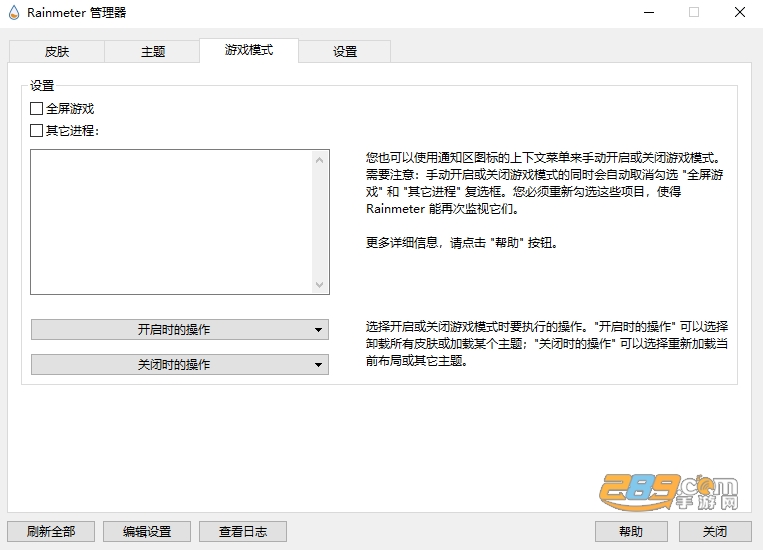The width and height of the screenshot is (763, 550).
Task: Click the 关闭 button
Action: (x=715, y=532)
